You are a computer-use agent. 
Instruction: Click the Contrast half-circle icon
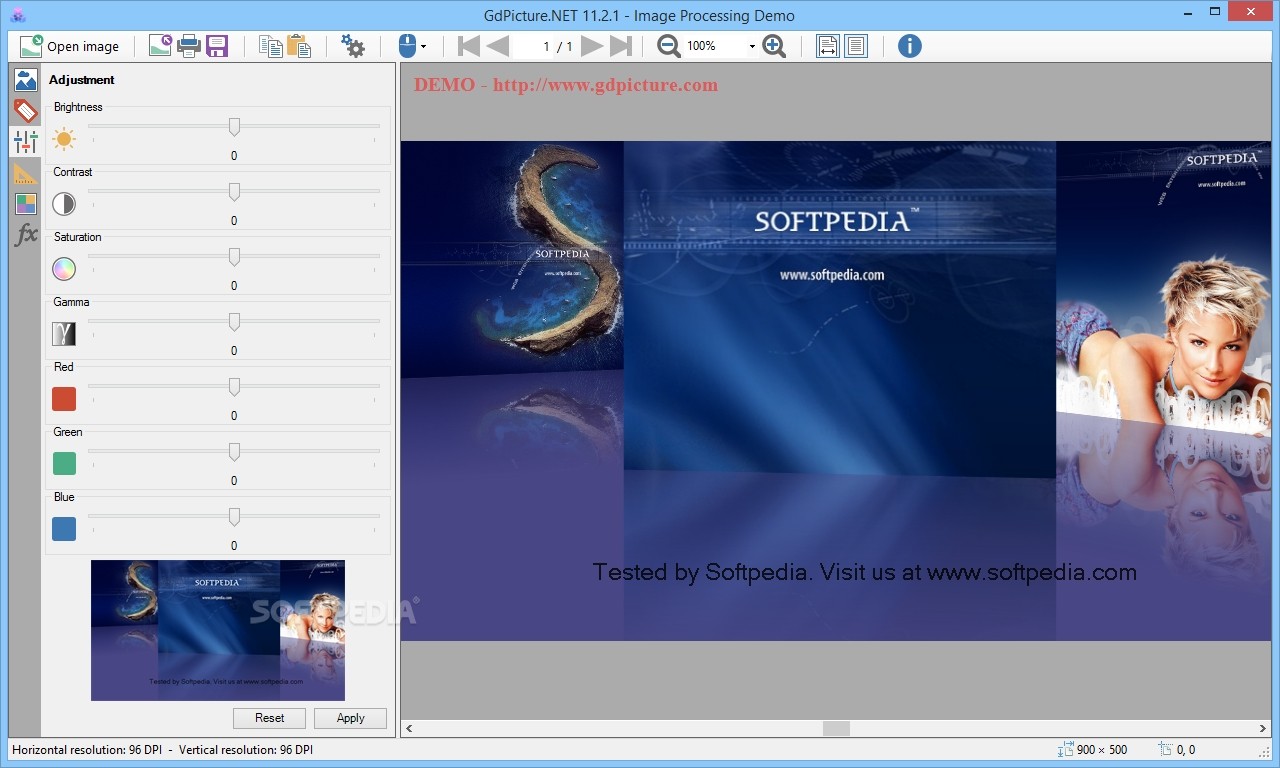pos(64,204)
